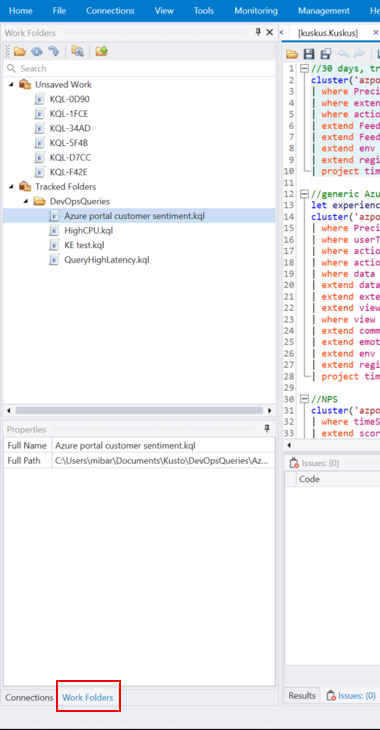Viewport: 380px width, 730px height.
Task: Click the tree scrollbar right arrow
Action: pos(269,411)
